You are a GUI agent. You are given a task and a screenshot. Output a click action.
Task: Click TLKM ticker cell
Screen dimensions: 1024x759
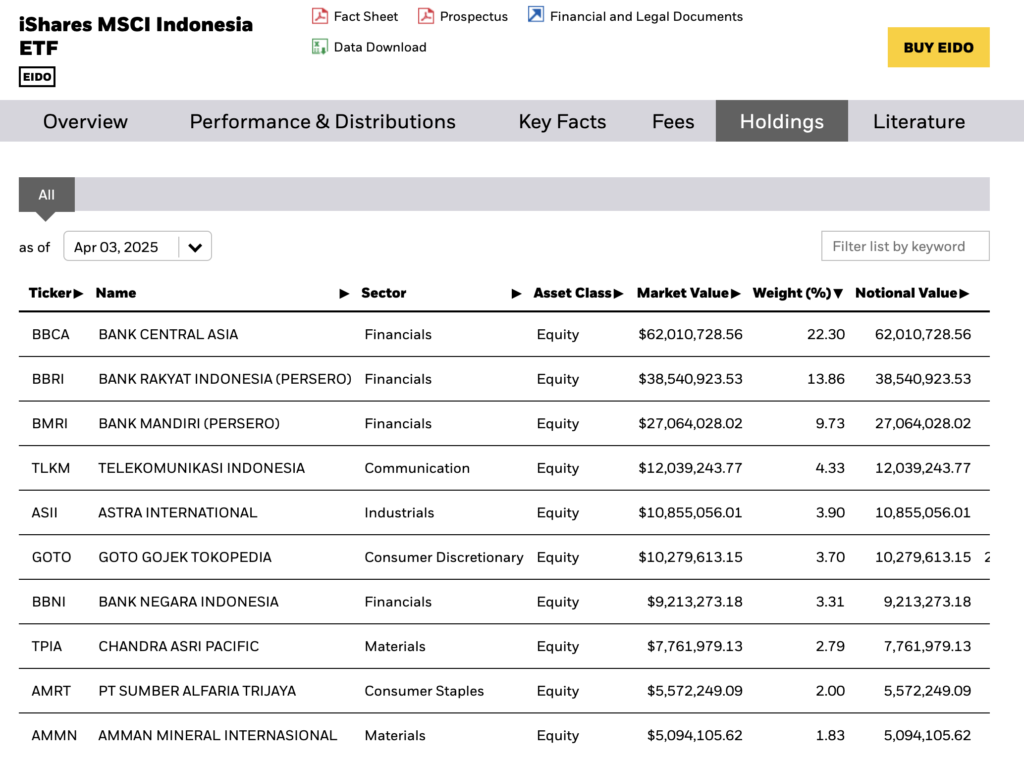click(x=50, y=468)
